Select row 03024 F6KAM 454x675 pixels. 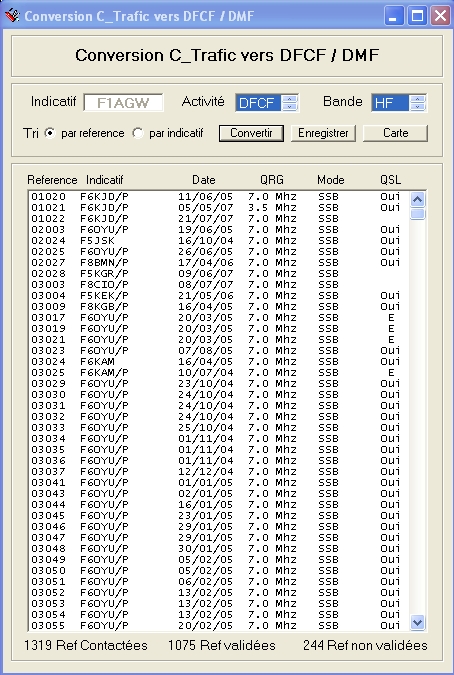[x=219, y=362]
